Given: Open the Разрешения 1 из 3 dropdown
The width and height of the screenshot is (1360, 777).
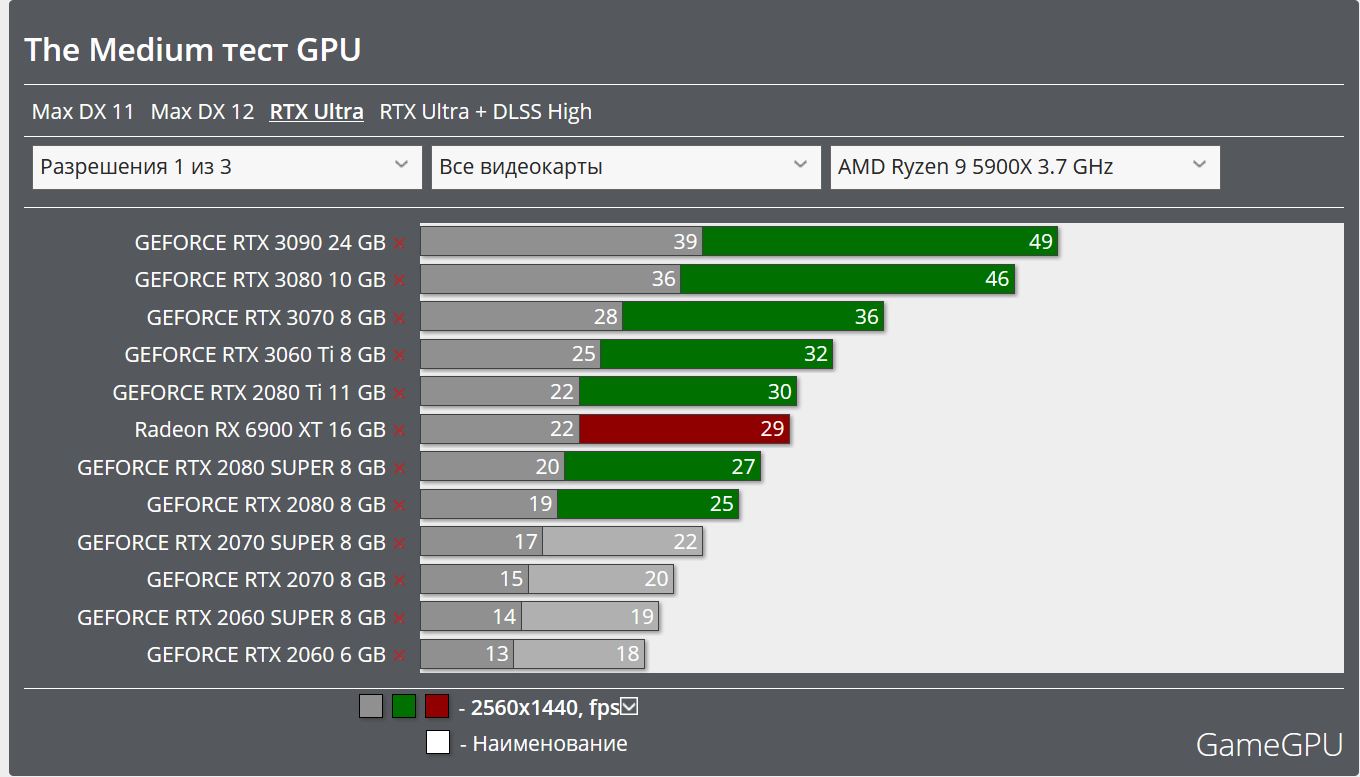Looking at the screenshot, I should 227,167.
